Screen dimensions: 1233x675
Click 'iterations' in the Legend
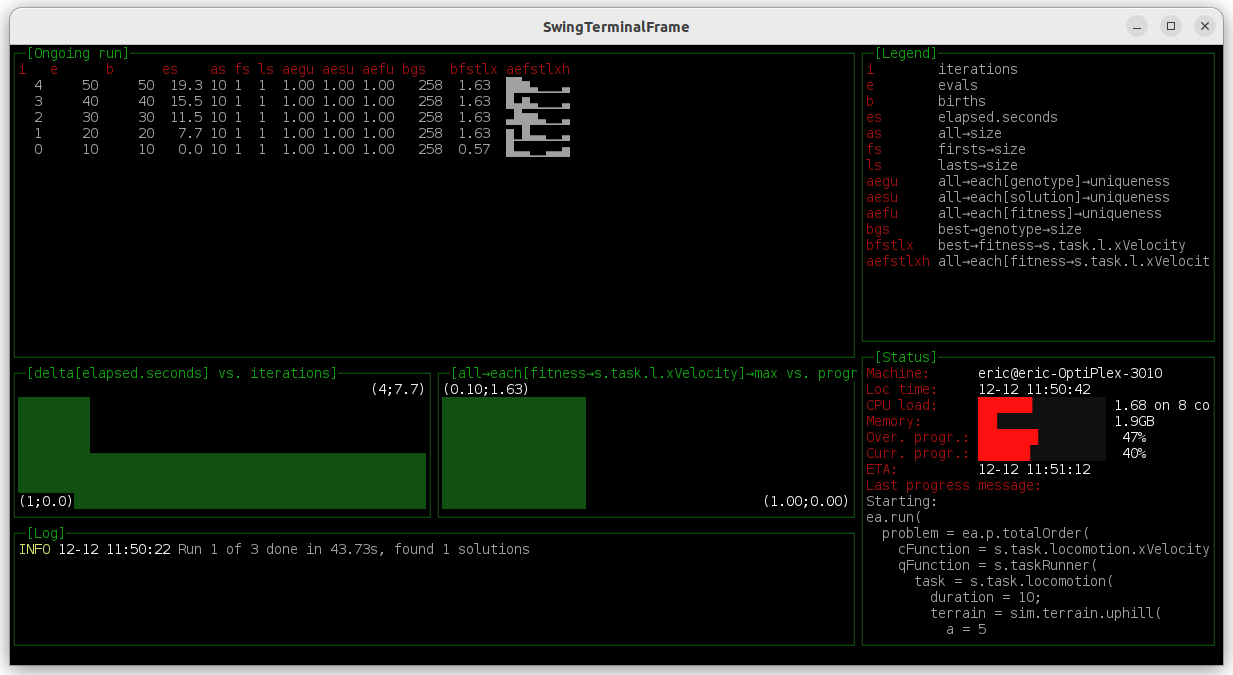point(978,69)
